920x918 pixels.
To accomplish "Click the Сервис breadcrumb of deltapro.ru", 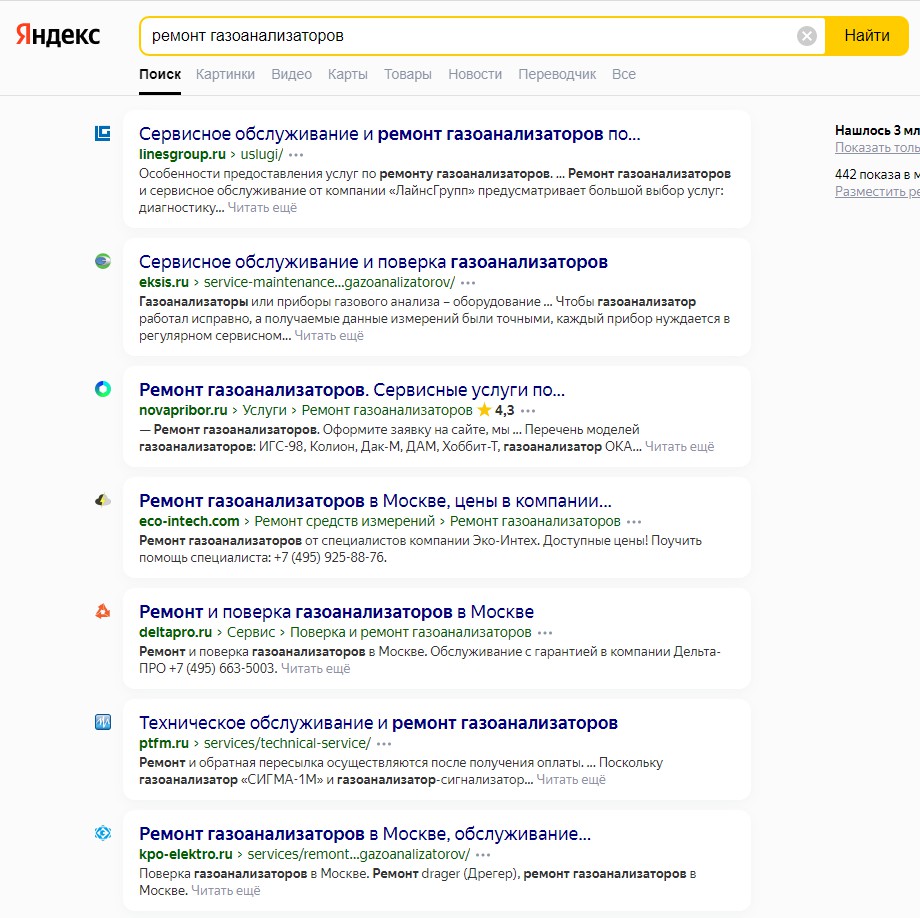I will coord(251,632).
